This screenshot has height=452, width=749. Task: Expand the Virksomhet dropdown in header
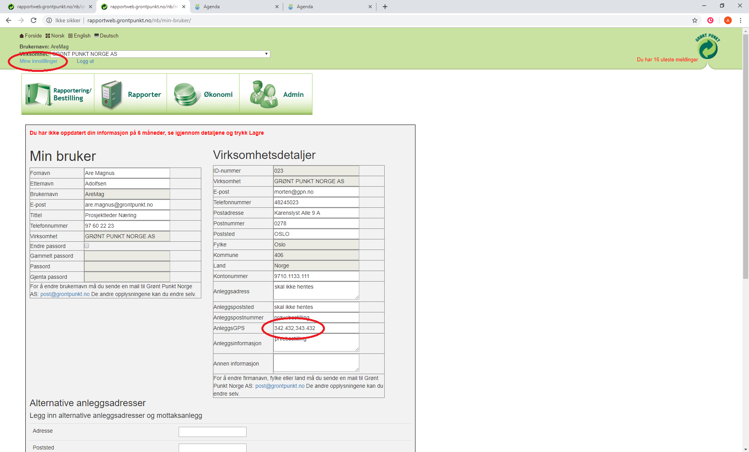click(x=160, y=54)
